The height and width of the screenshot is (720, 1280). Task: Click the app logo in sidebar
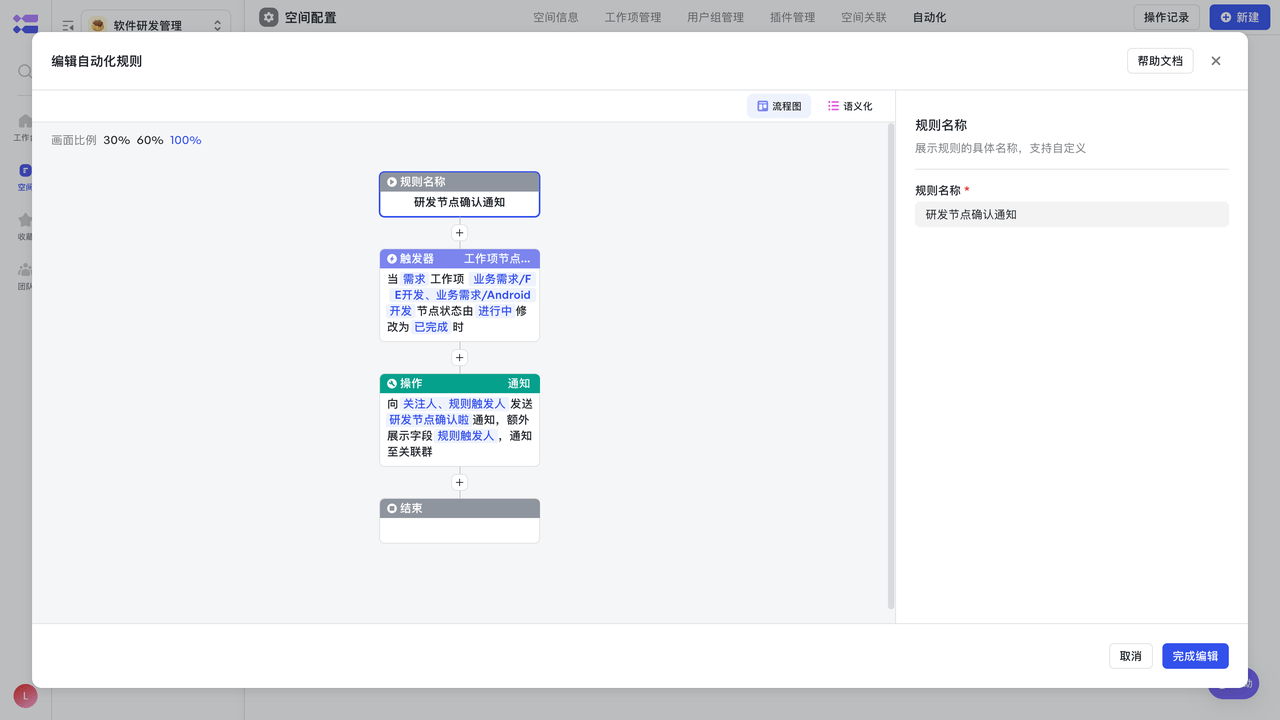tap(25, 24)
